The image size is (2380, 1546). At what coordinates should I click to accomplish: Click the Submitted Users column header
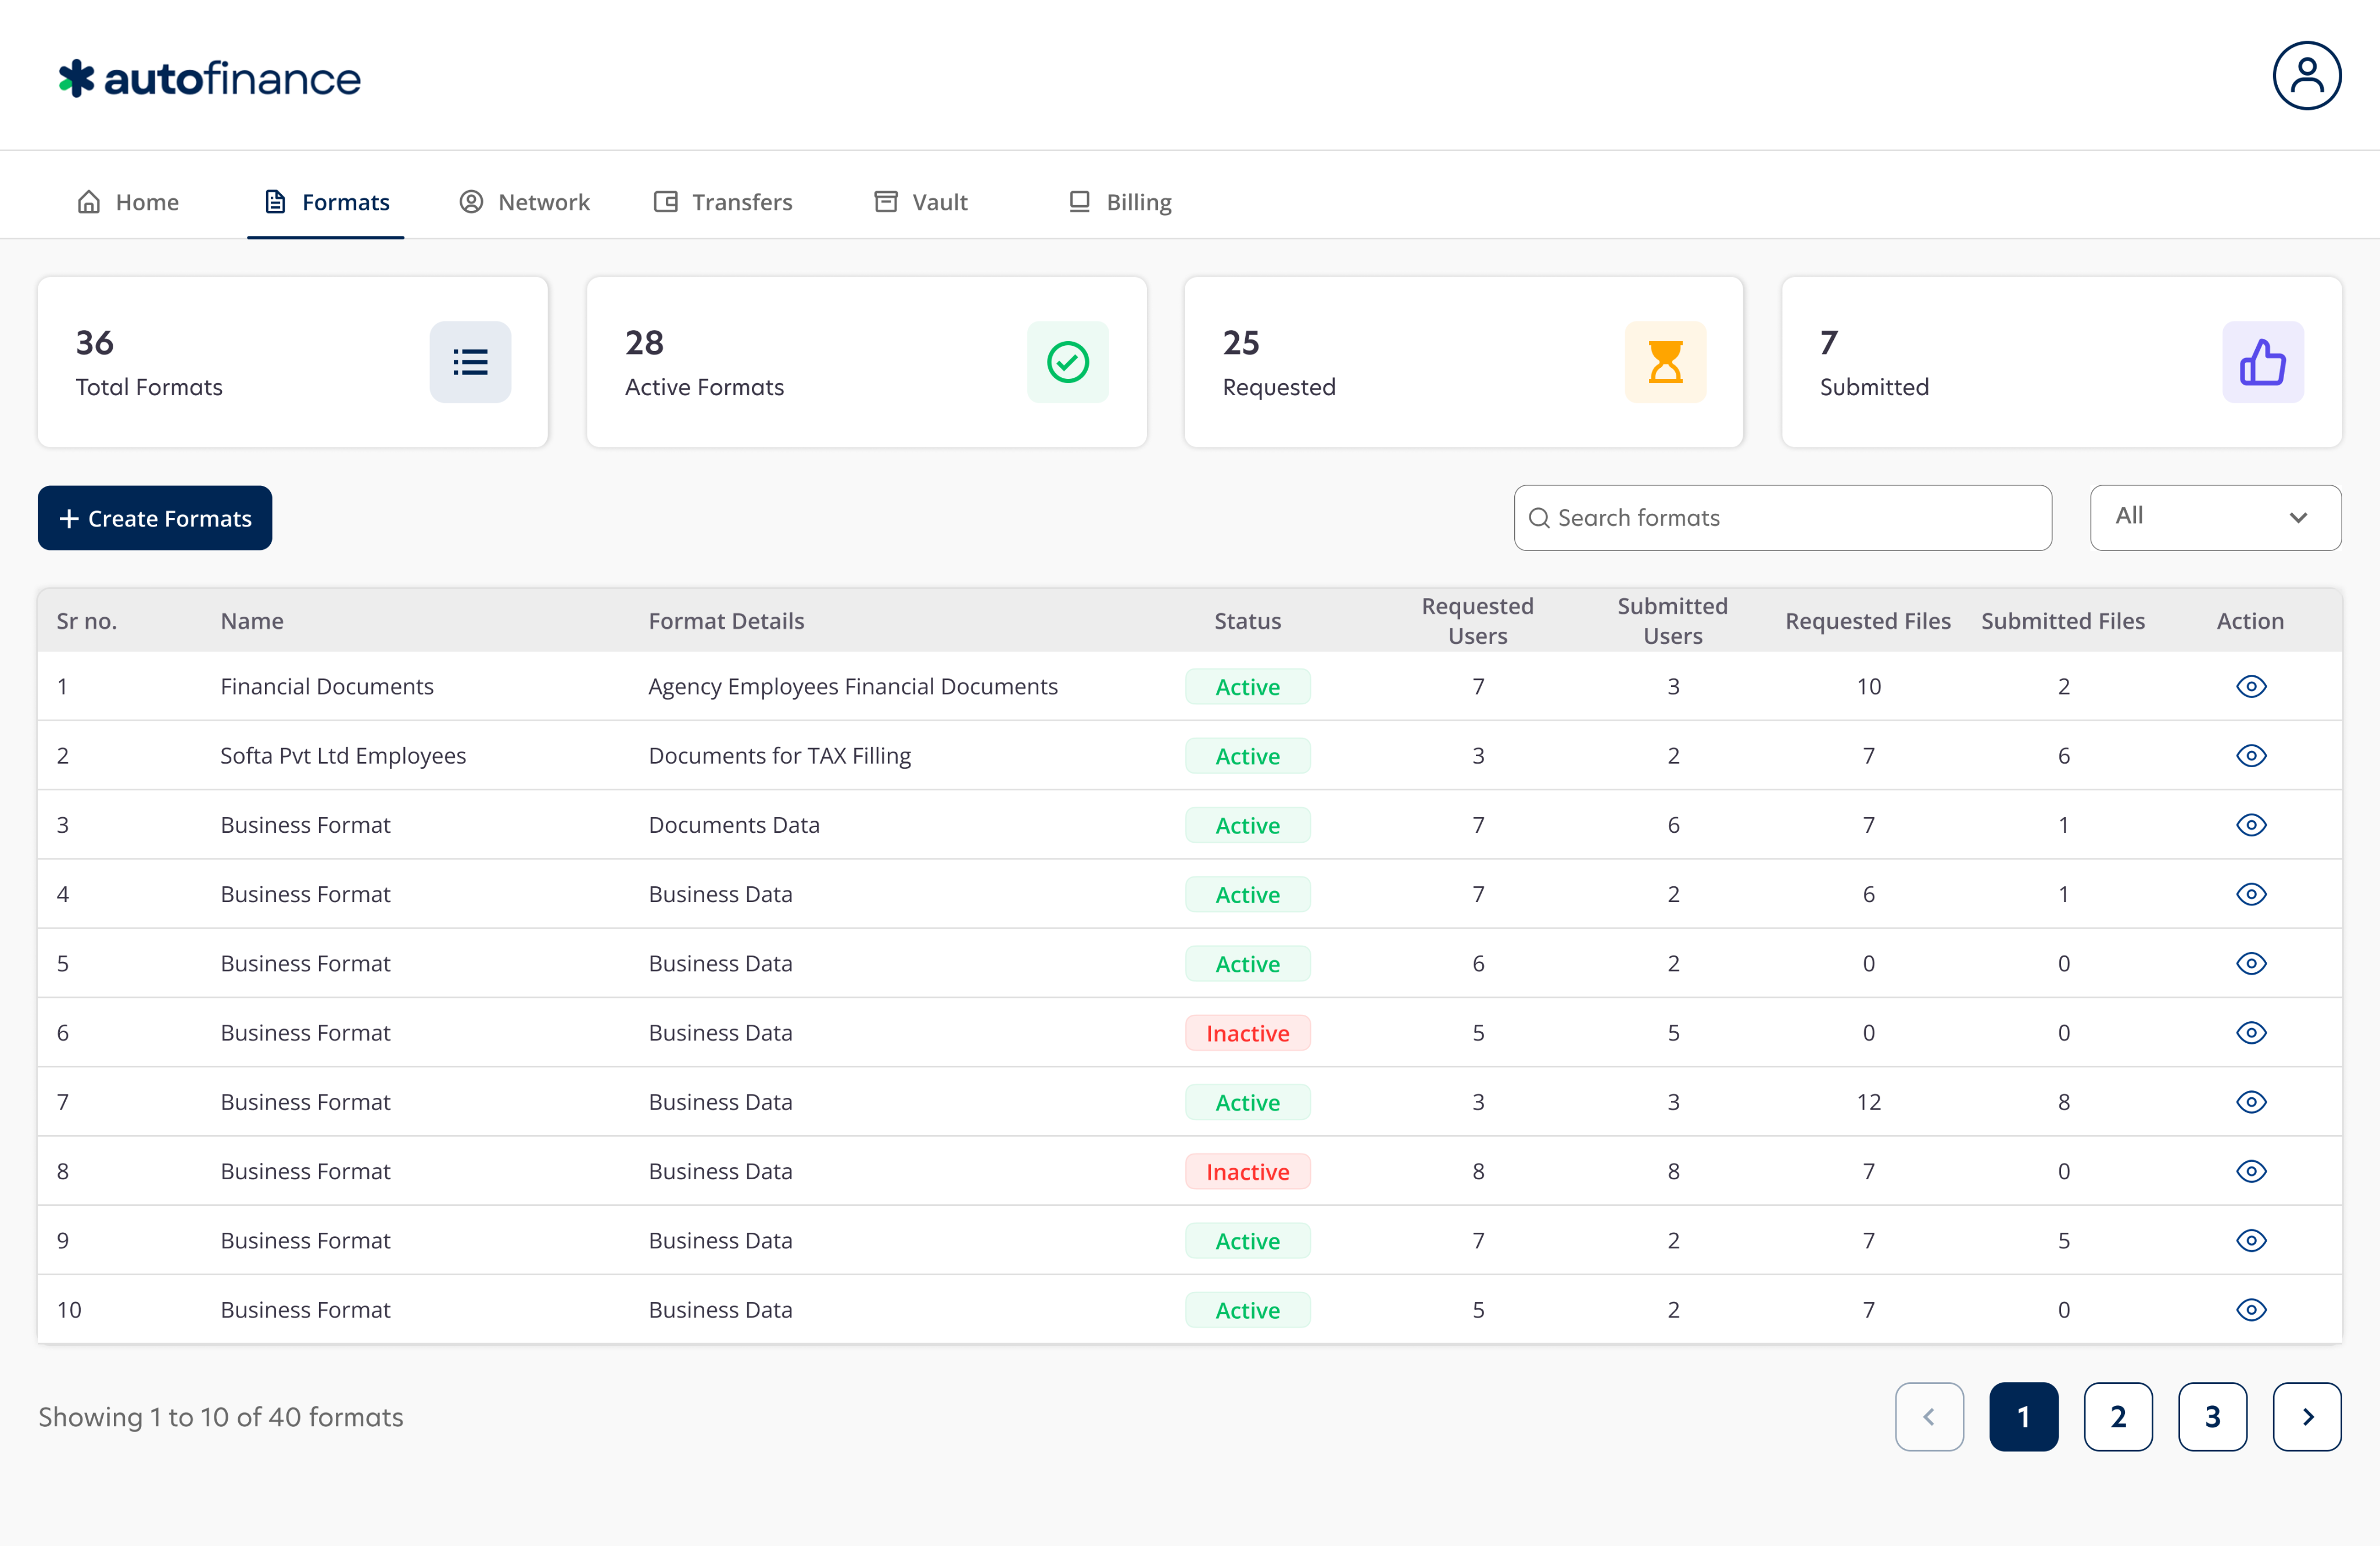point(1672,621)
